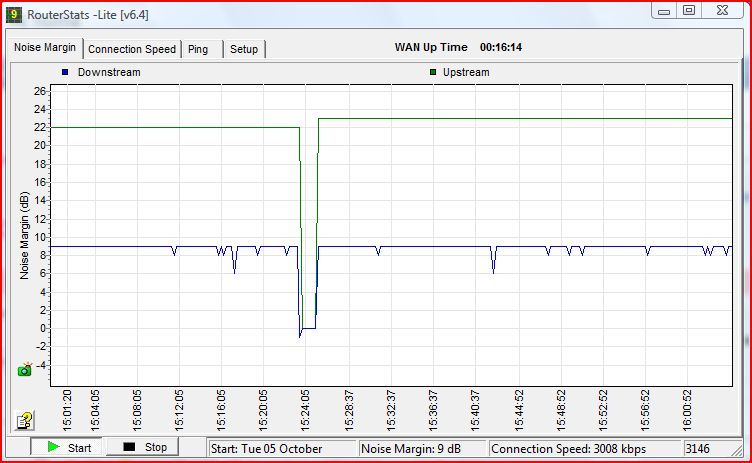Click the Start date status field
This screenshot has width=752, height=463.
click(x=281, y=448)
